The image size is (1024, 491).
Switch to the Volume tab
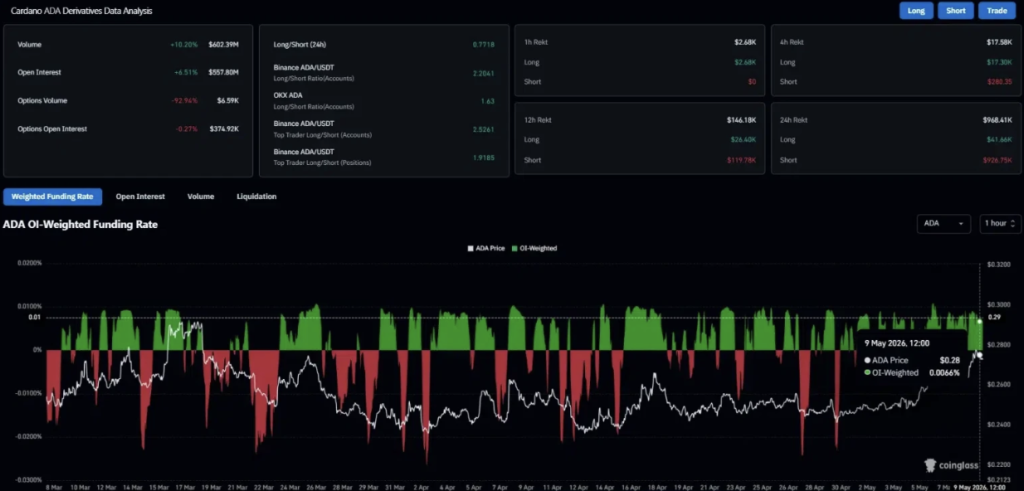[x=200, y=196]
